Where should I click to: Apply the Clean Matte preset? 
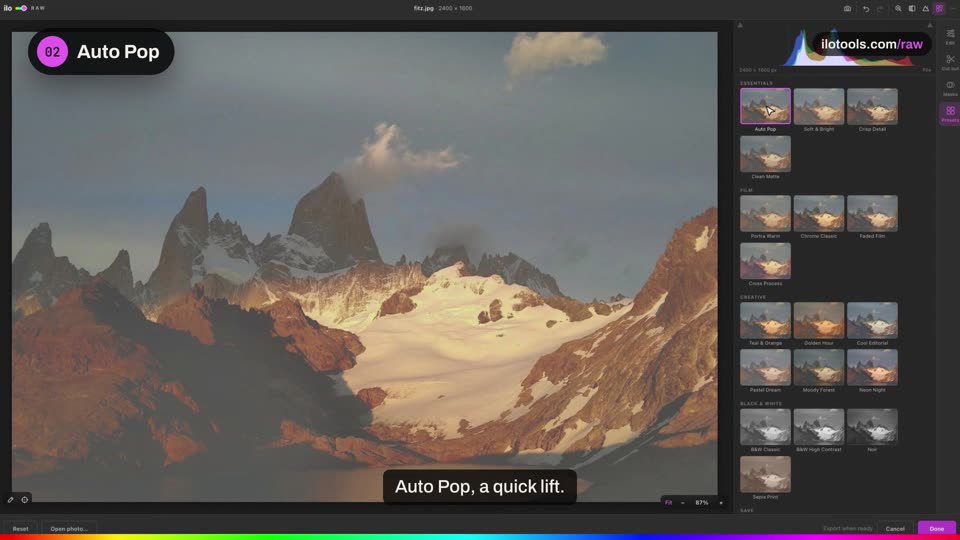pyautogui.click(x=765, y=154)
